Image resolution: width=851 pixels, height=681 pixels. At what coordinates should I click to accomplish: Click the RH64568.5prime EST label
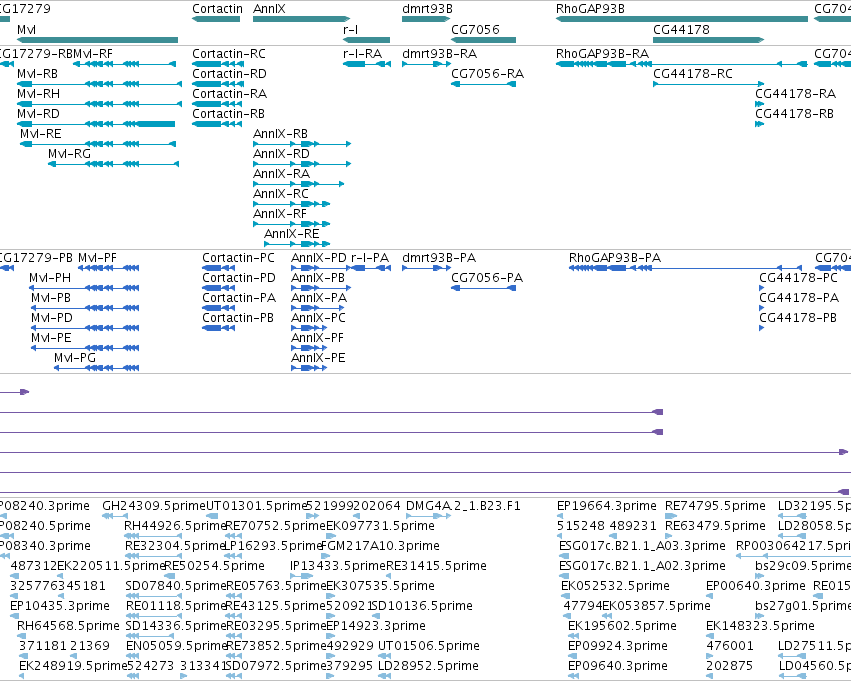tap(68, 625)
